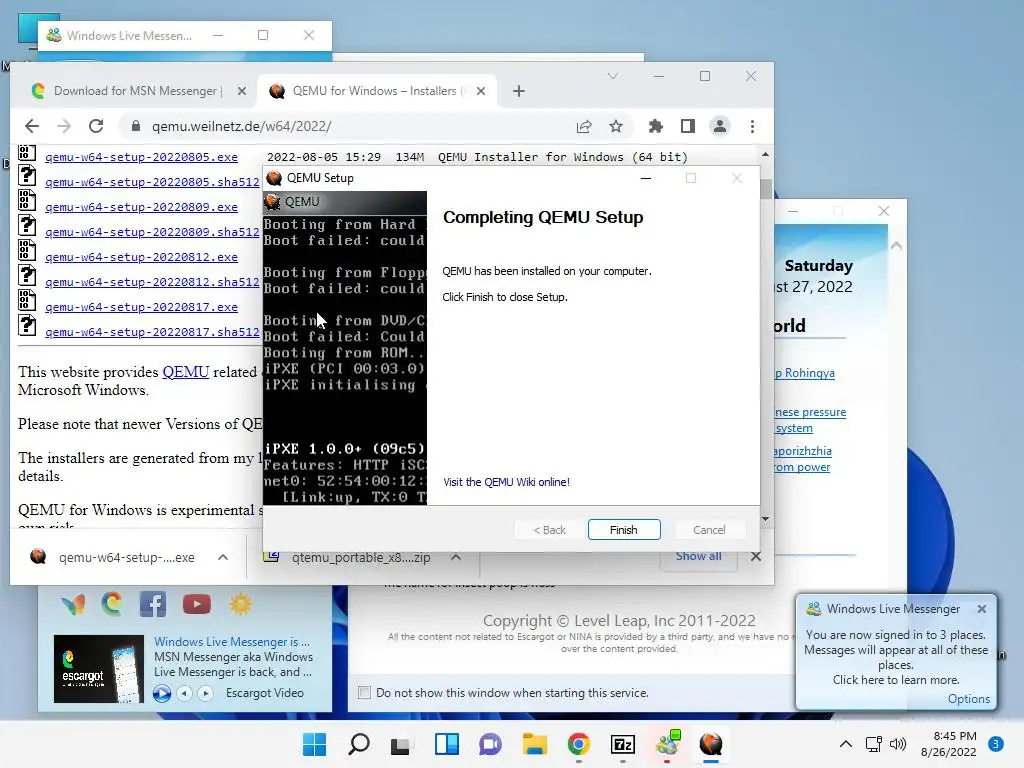The width and height of the screenshot is (1024, 768).
Task: Dismiss the Windows Live Messenger notification
Action: (982, 609)
